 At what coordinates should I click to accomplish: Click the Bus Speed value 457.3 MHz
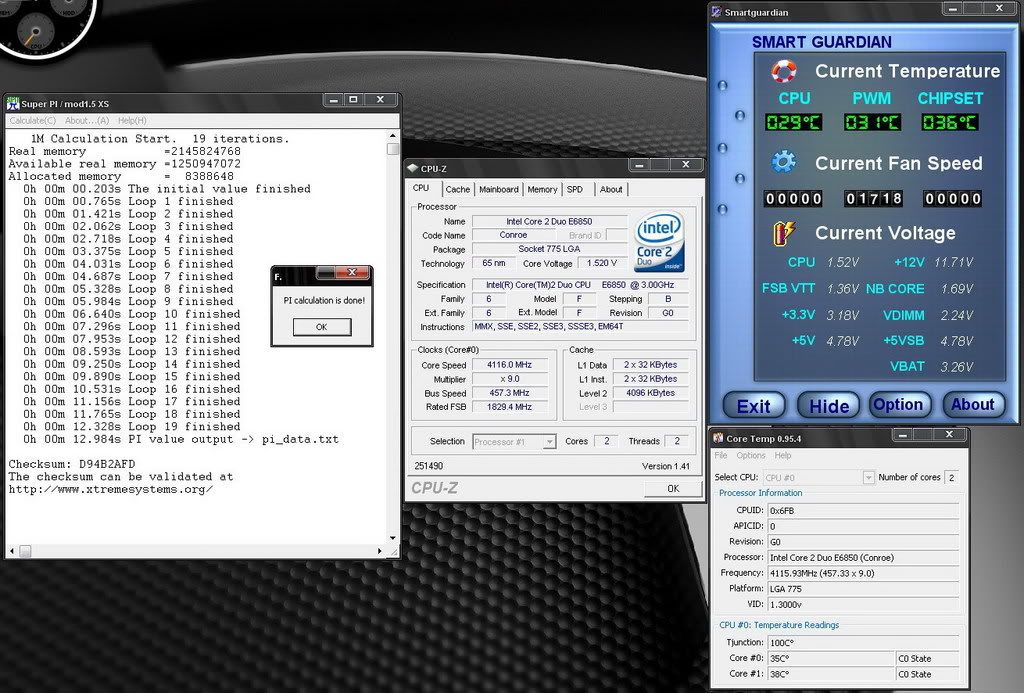click(x=509, y=393)
